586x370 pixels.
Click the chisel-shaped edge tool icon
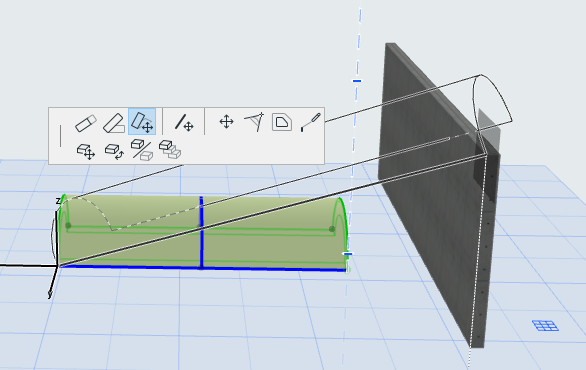(x=311, y=122)
